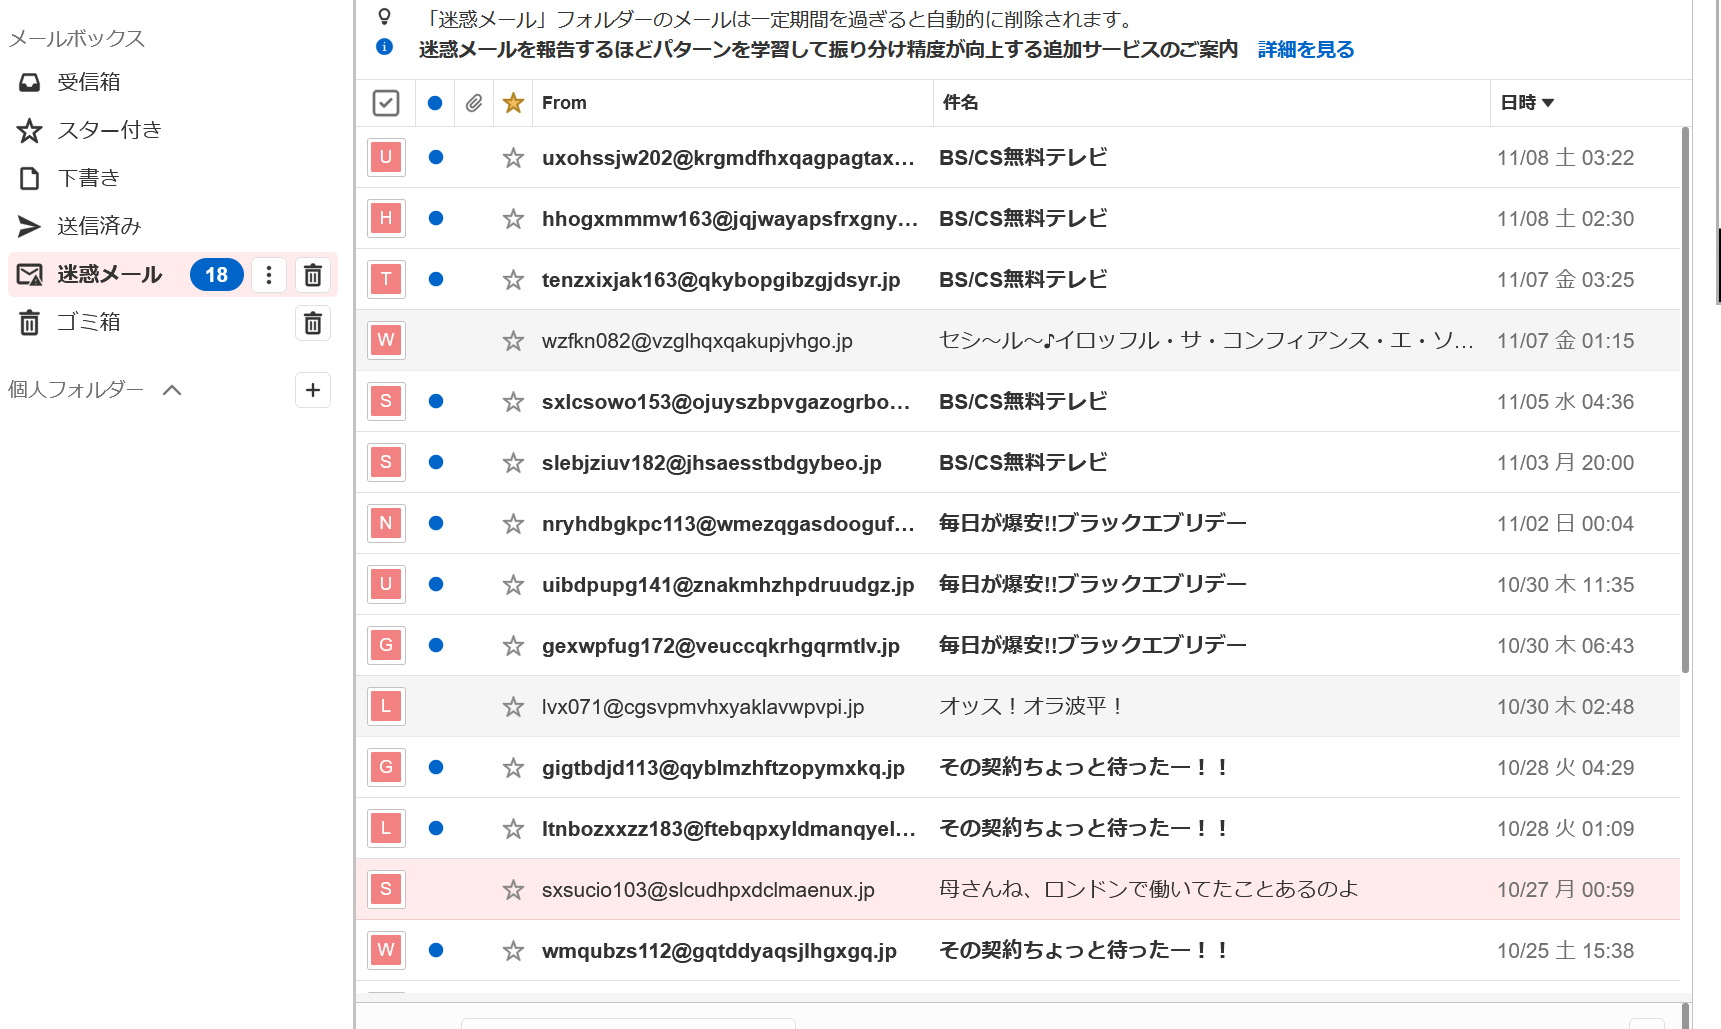Image resolution: width=1721 pixels, height=1029 pixels.
Task: Select the avatar checkbox for wzfkn082 email
Action: (x=386, y=340)
